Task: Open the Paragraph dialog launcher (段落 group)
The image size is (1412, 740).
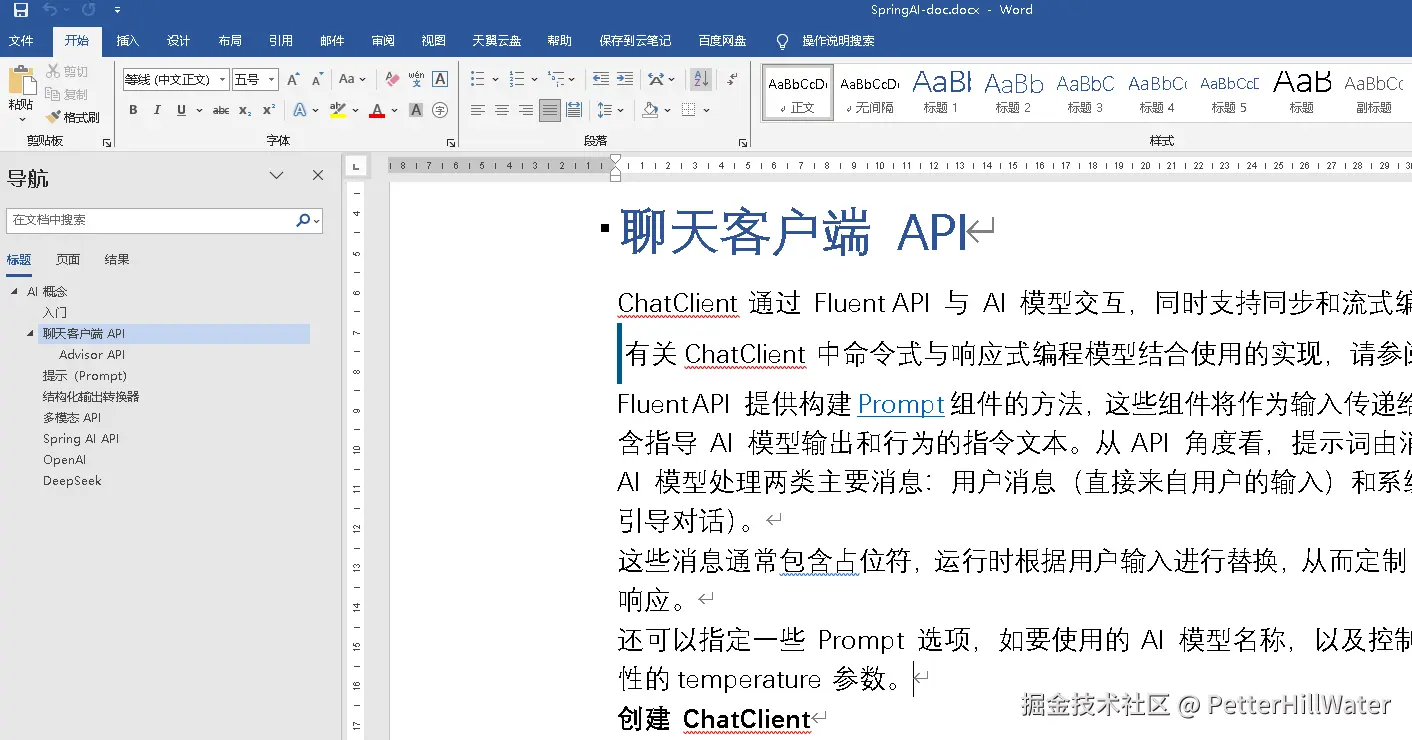Action: pyautogui.click(x=743, y=143)
